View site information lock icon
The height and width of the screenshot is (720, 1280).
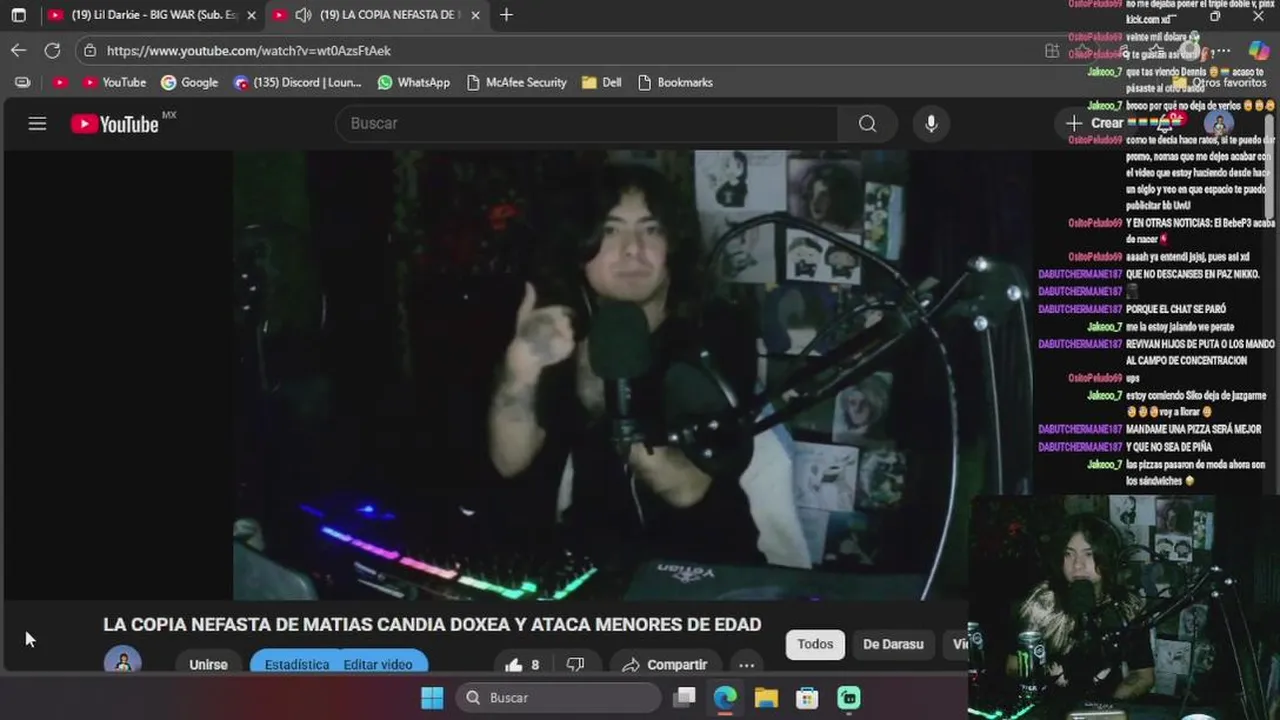[x=90, y=50]
